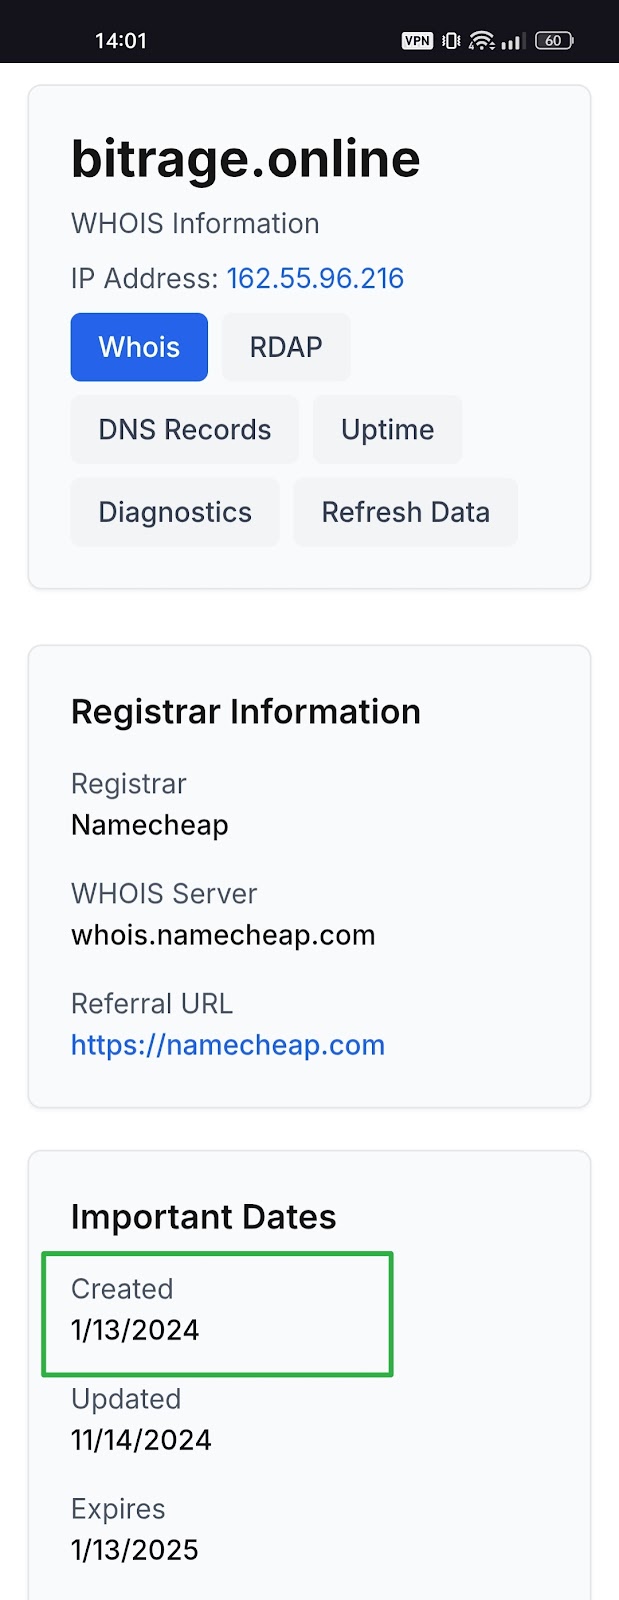619x1600 pixels.
Task: Tap the 14:01 clock in status bar
Action: [121, 41]
